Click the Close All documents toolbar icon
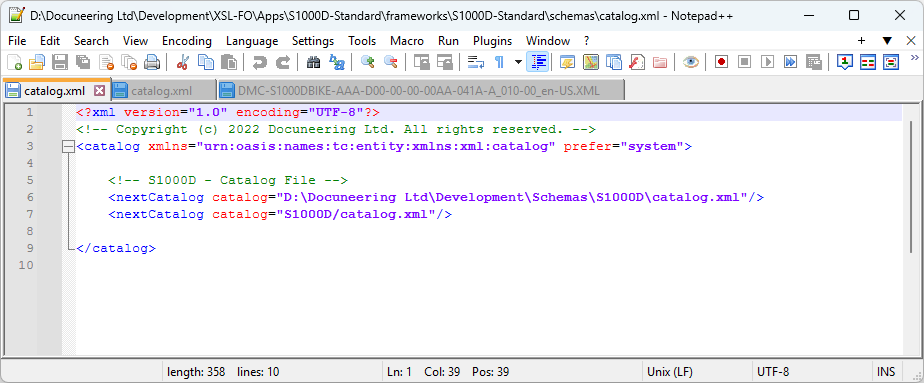 point(129,62)
